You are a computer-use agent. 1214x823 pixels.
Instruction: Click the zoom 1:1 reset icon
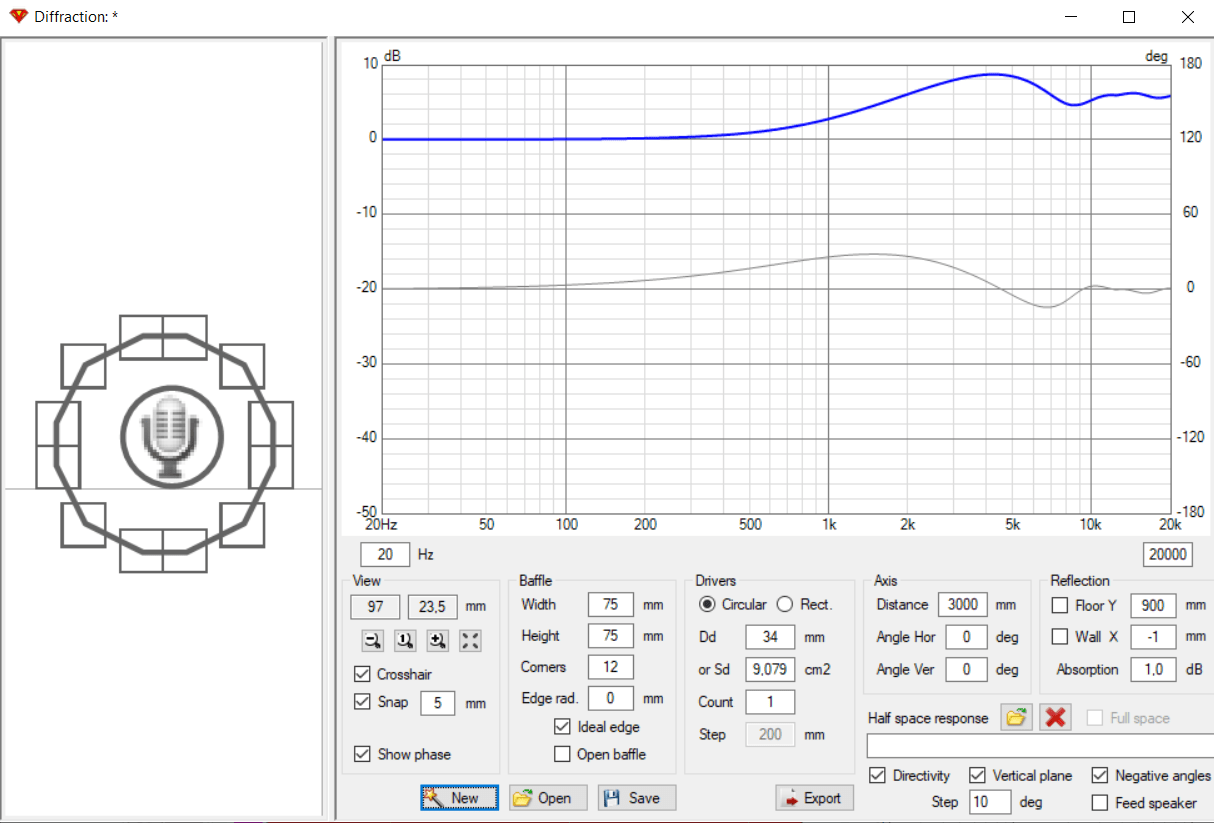(405, 642)
